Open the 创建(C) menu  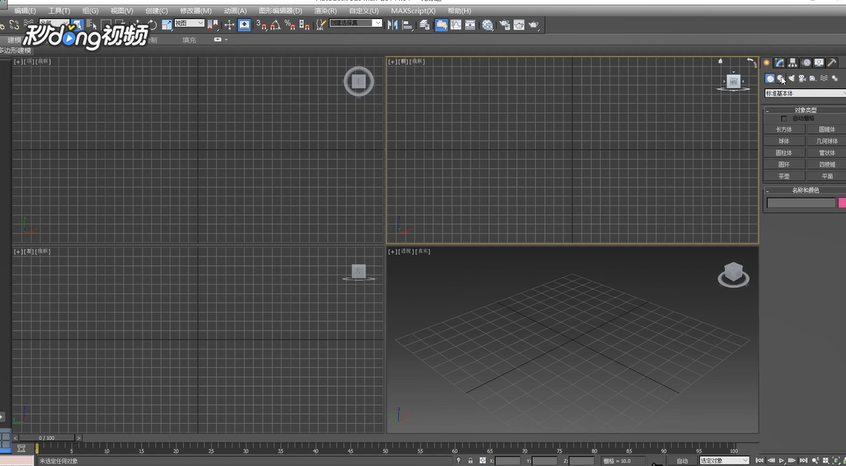[156, 11]
